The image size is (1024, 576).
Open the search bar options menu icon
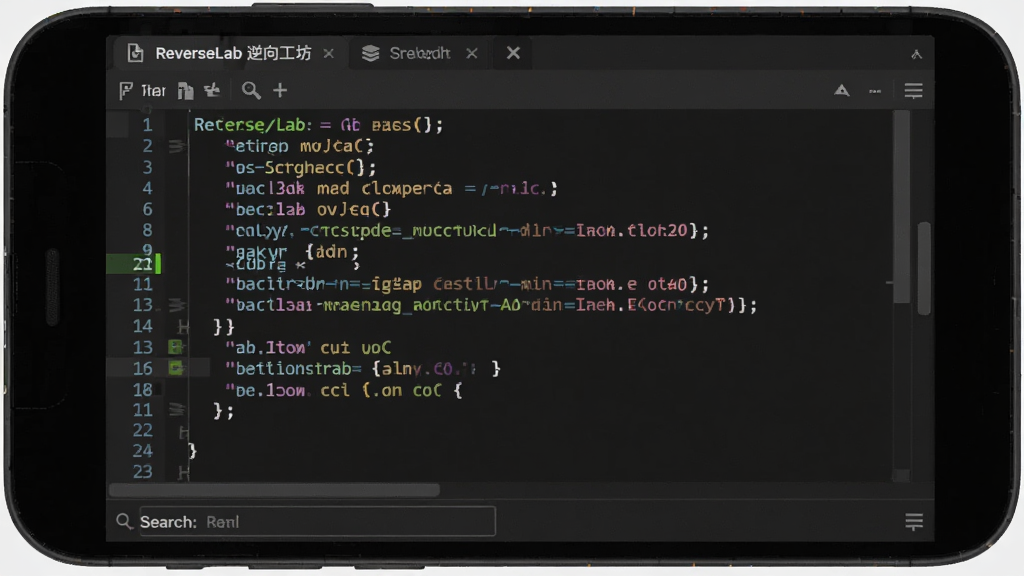pyautogui.click(x=914, y=522)
